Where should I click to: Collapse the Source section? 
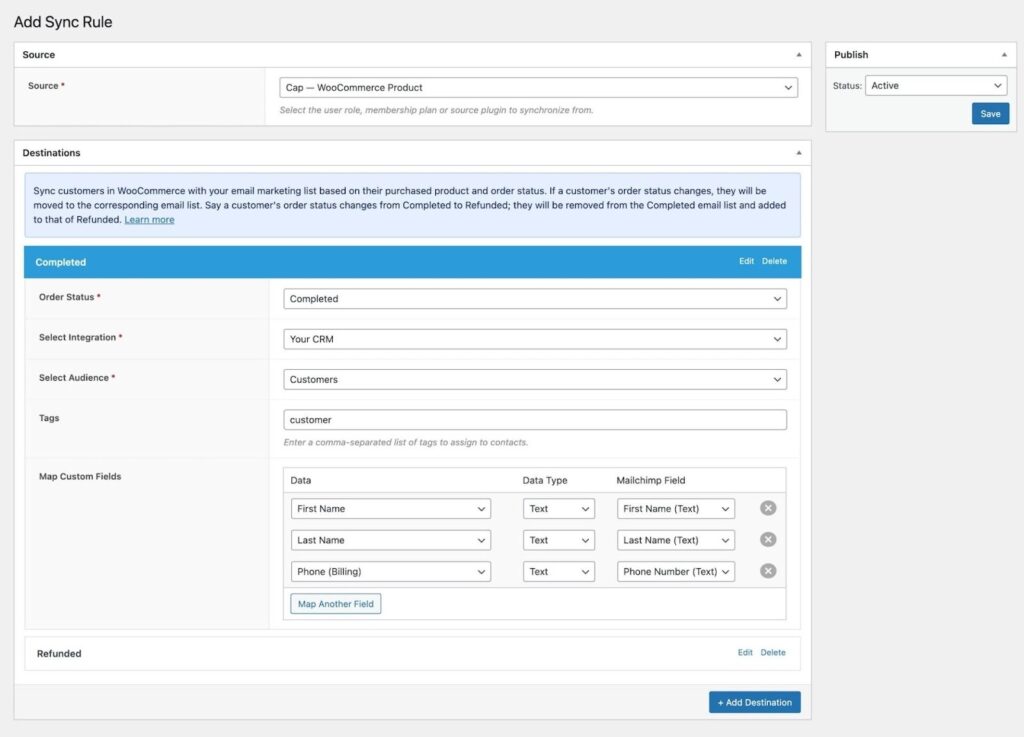pos(798,55)
